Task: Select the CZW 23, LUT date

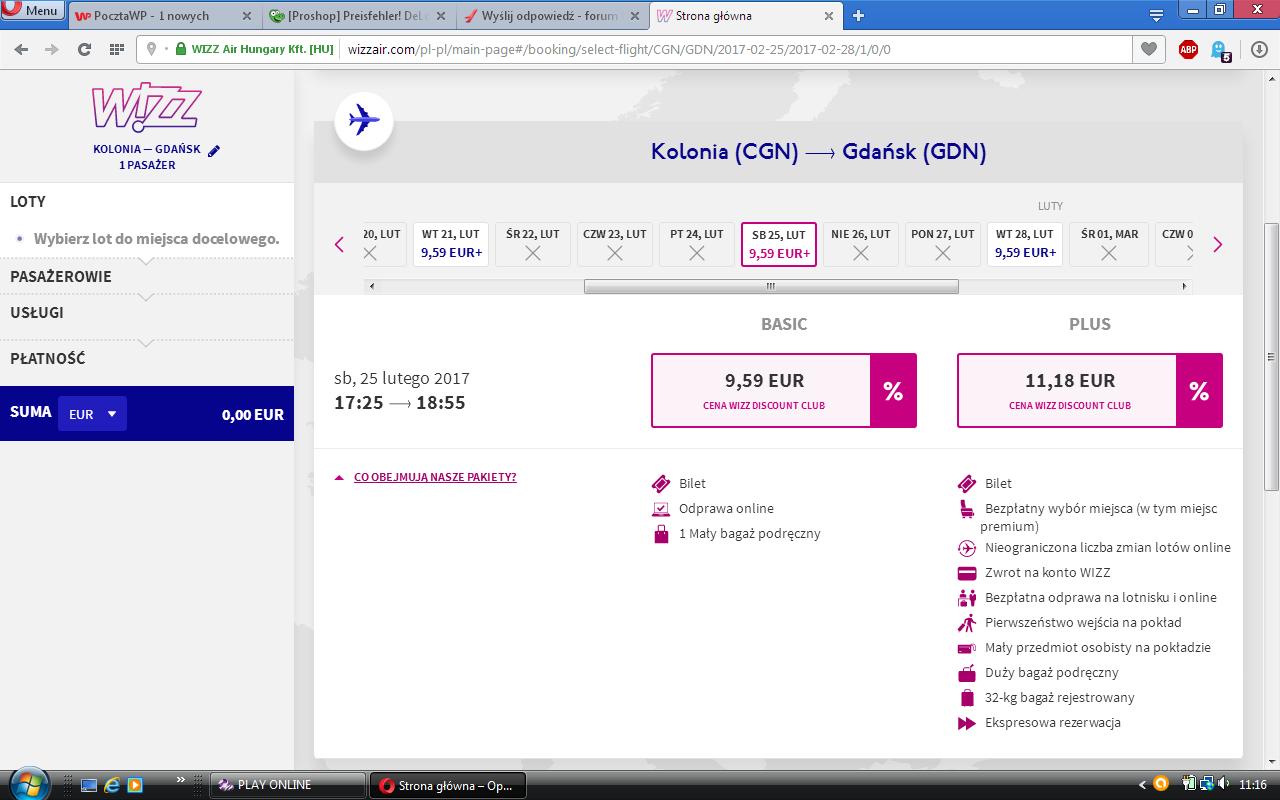Action: coord(615,244)
